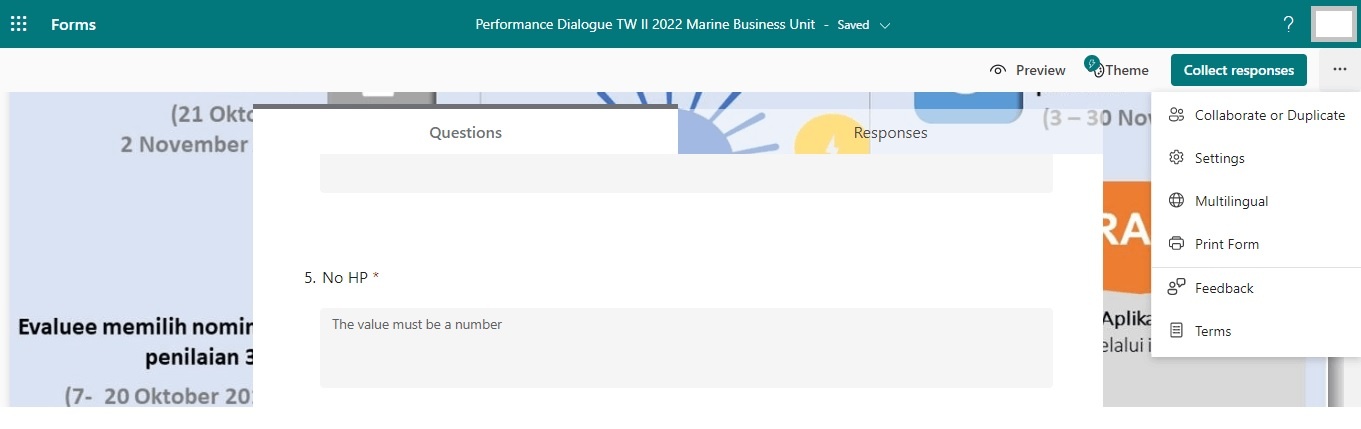Open the user profile avatar
Screen dimensions: 1361x429
click(x=1333, y=24)
